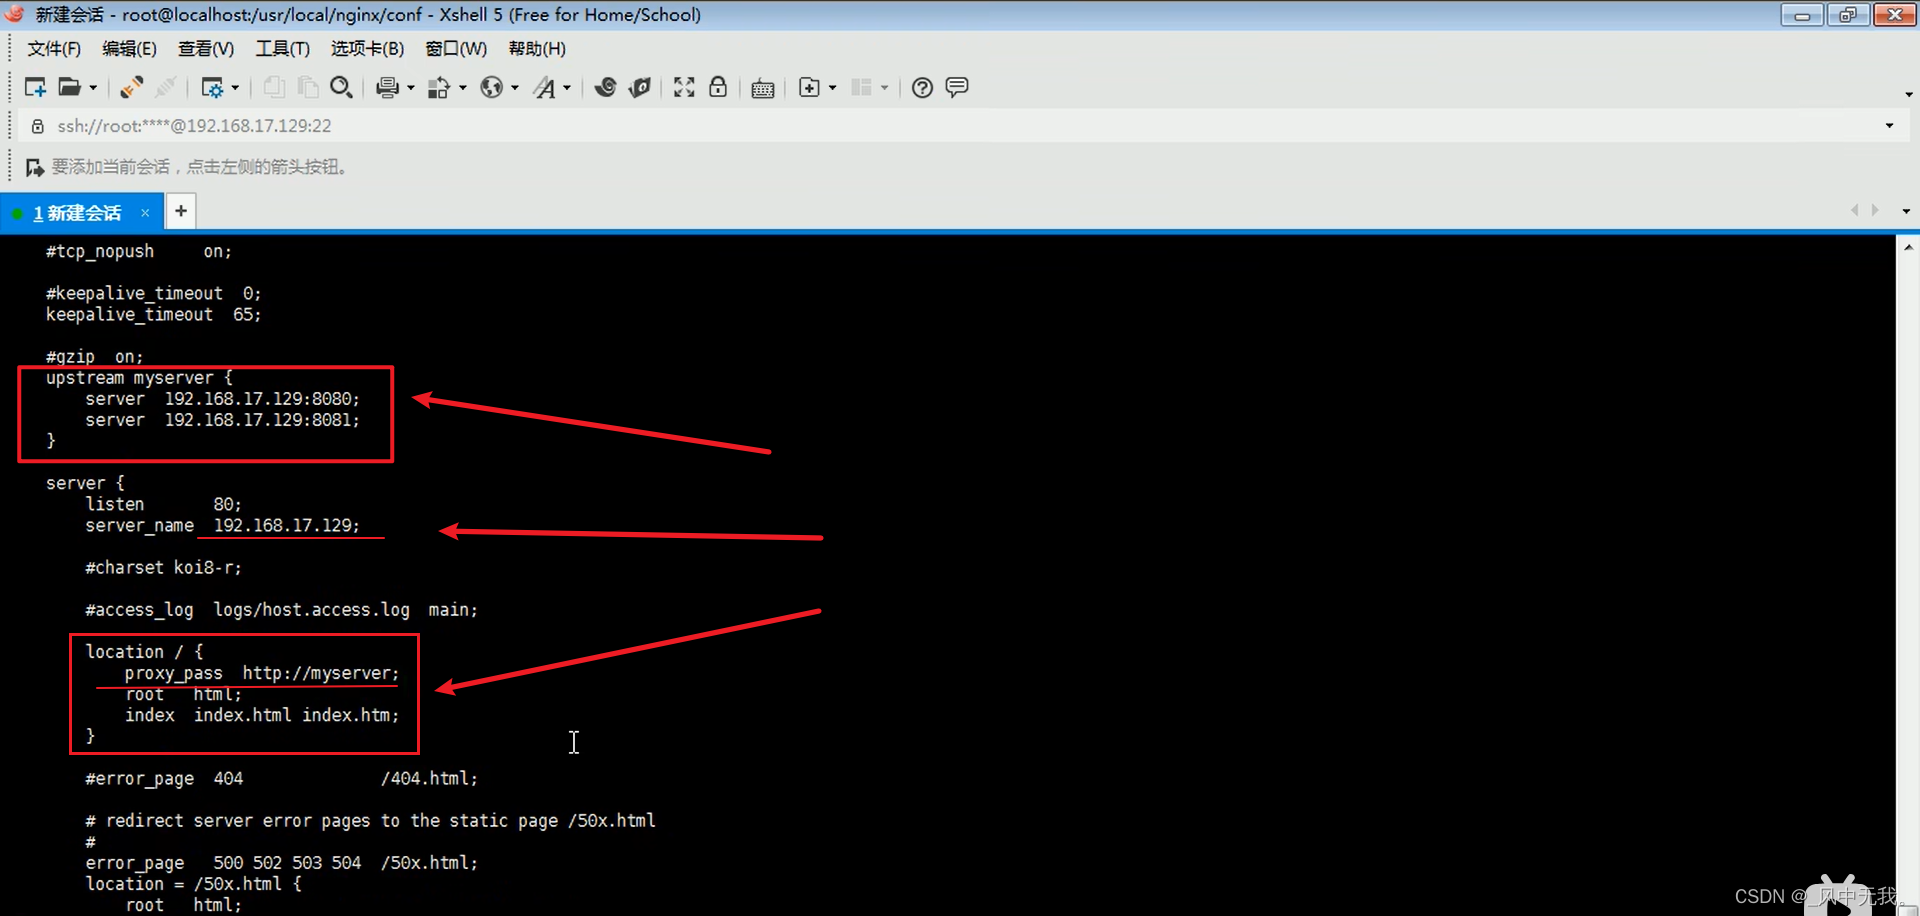
Task: Click the file transfer icon
Action: [x=439, y=88]
